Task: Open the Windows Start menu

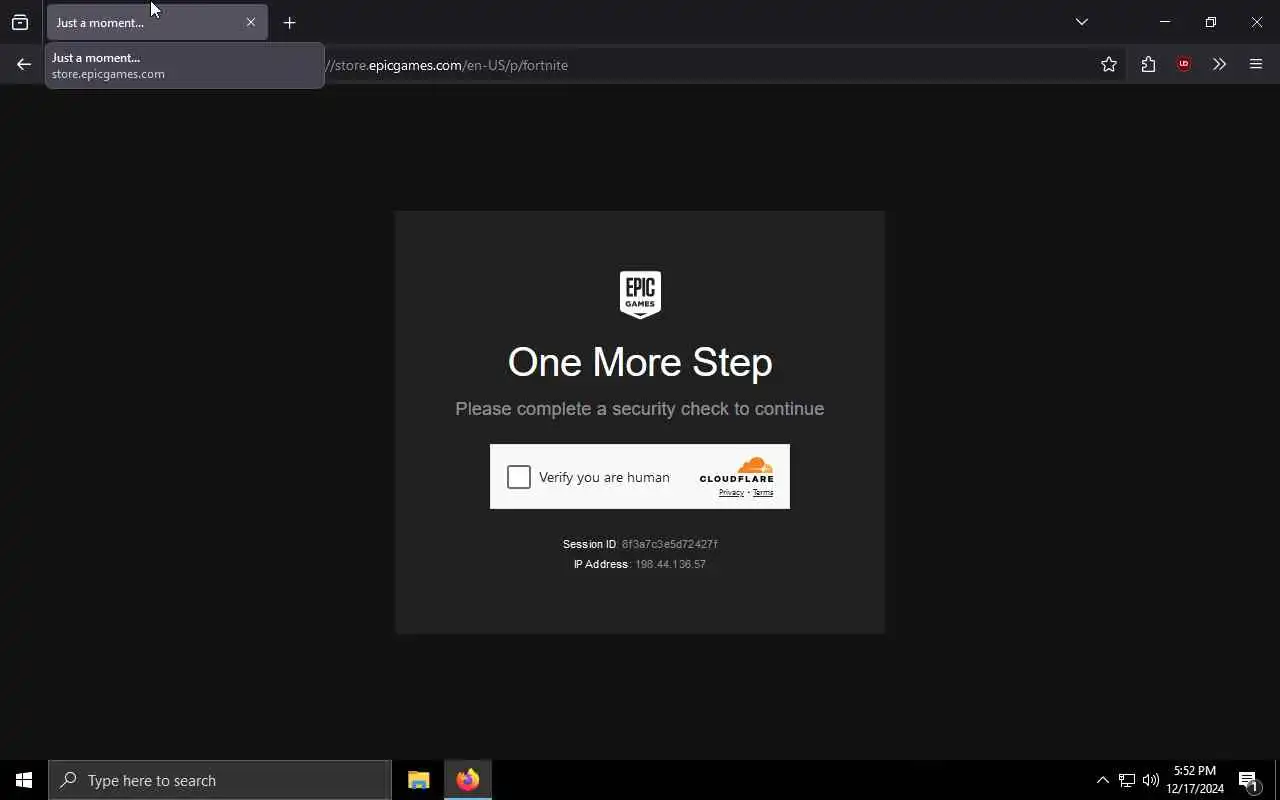Action: (24, 780)
